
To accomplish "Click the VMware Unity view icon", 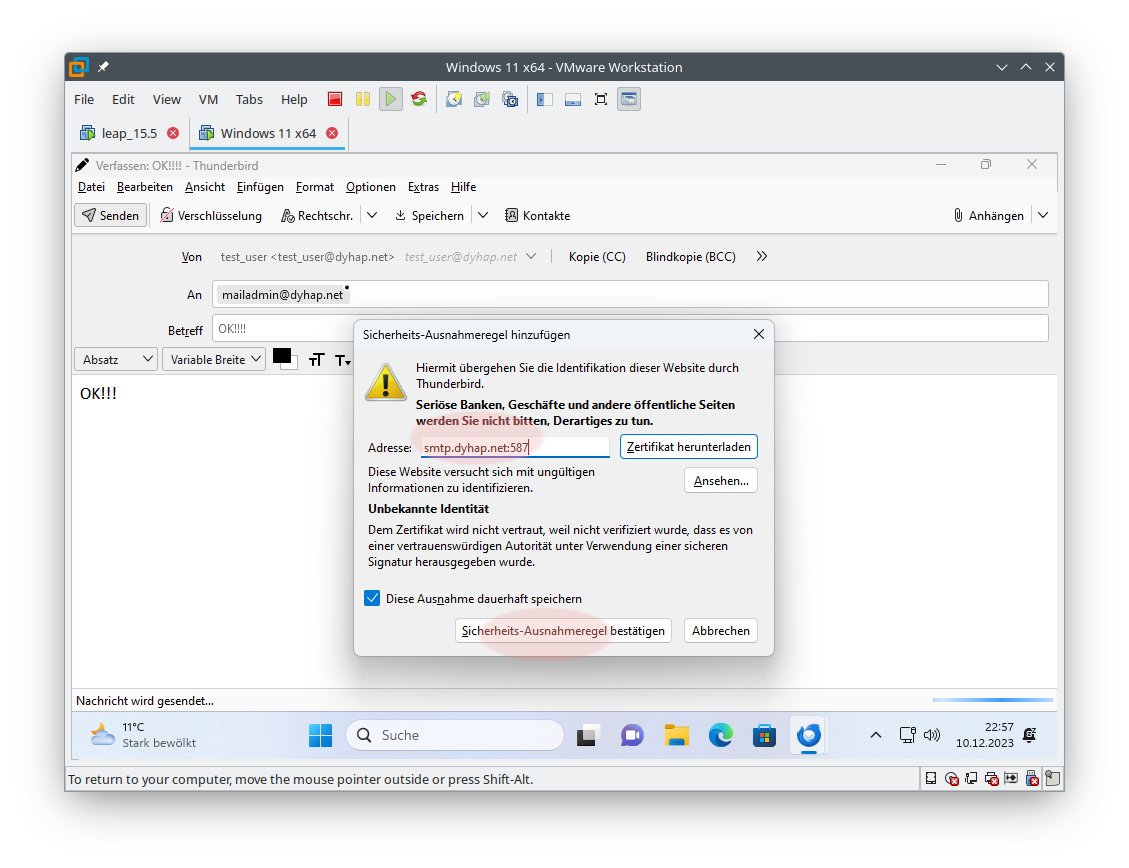I will [629, 99].
